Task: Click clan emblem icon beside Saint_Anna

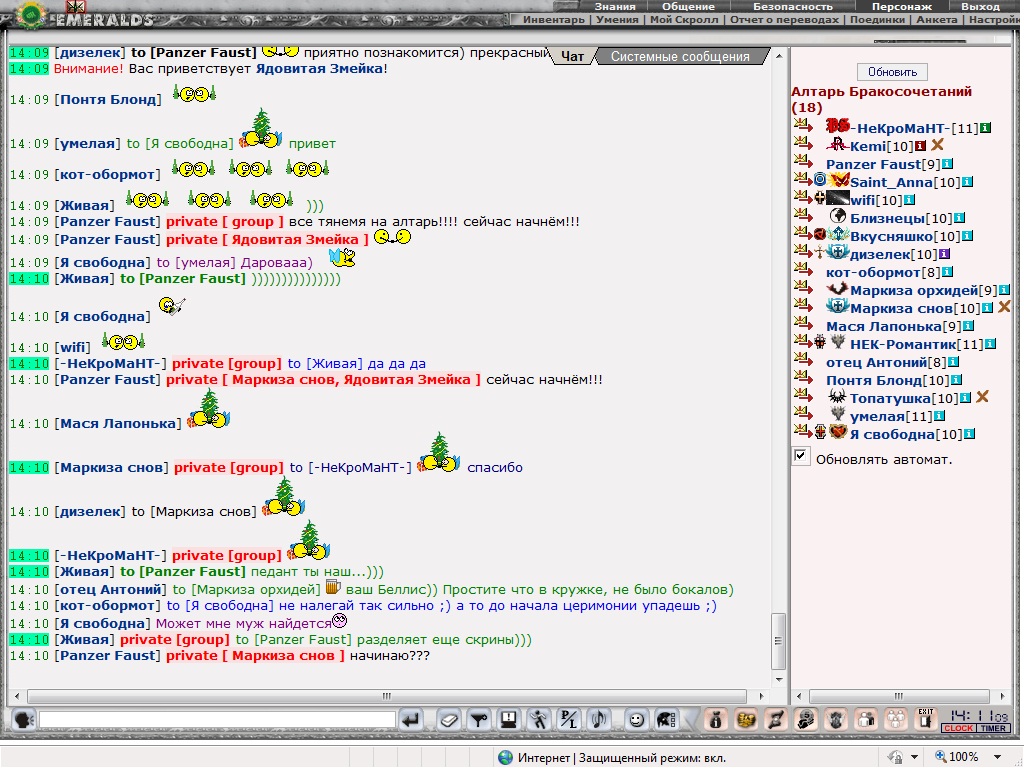Action: tap(839, 180)
